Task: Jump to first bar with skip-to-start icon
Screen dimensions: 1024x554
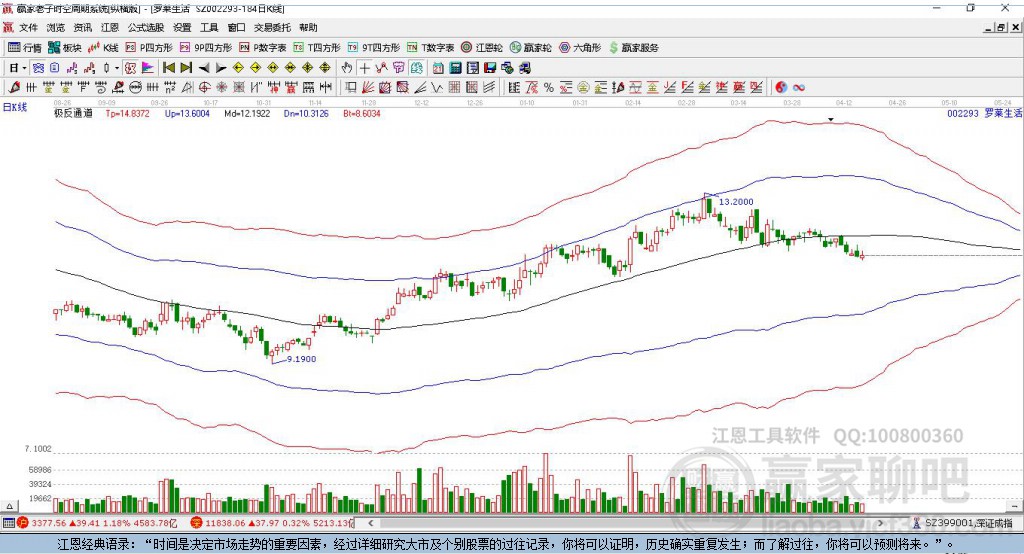Action: (x=168, y=67)
